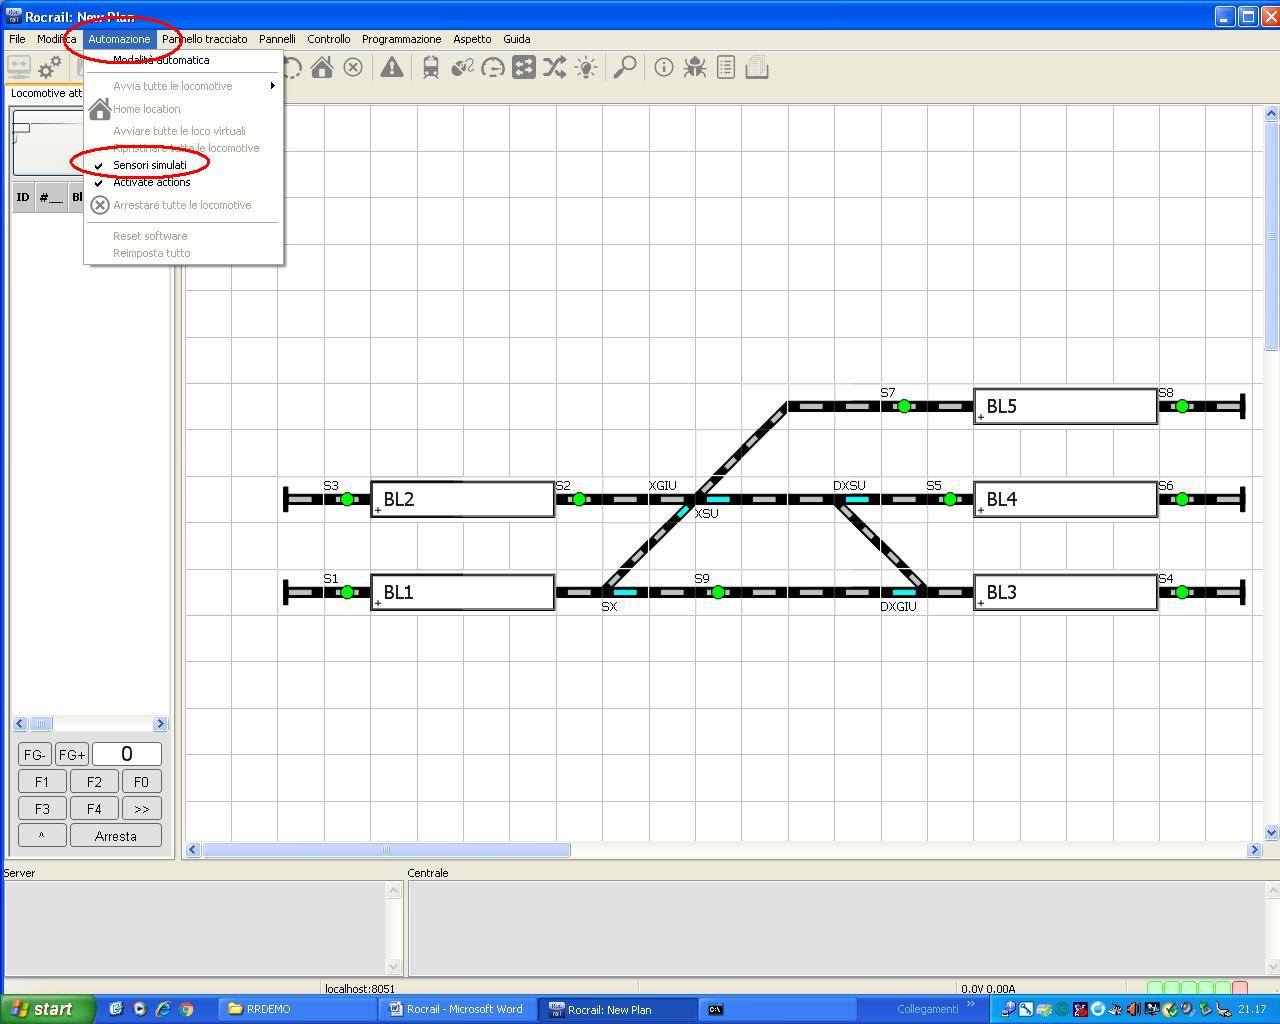
Task: Open the locomotives train toolbar icon
Action: (431, 67)
